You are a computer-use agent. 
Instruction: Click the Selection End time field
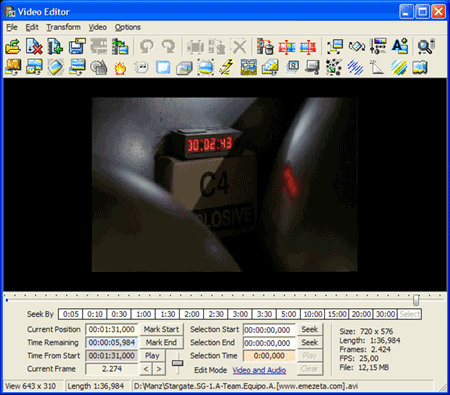tap(269, 343)
